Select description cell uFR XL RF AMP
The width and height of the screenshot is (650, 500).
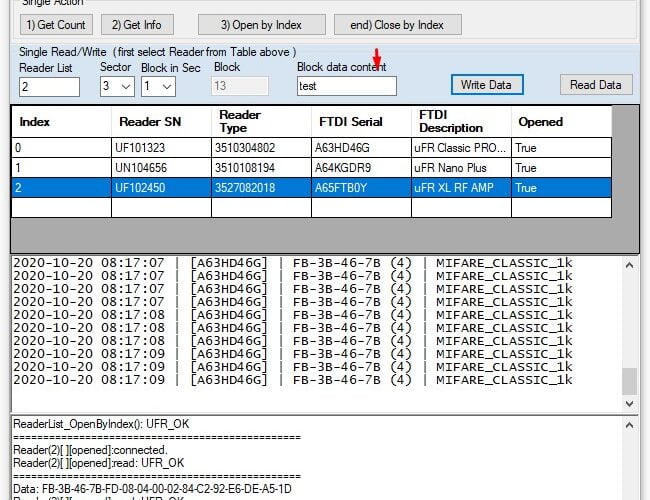coord(461,188)
